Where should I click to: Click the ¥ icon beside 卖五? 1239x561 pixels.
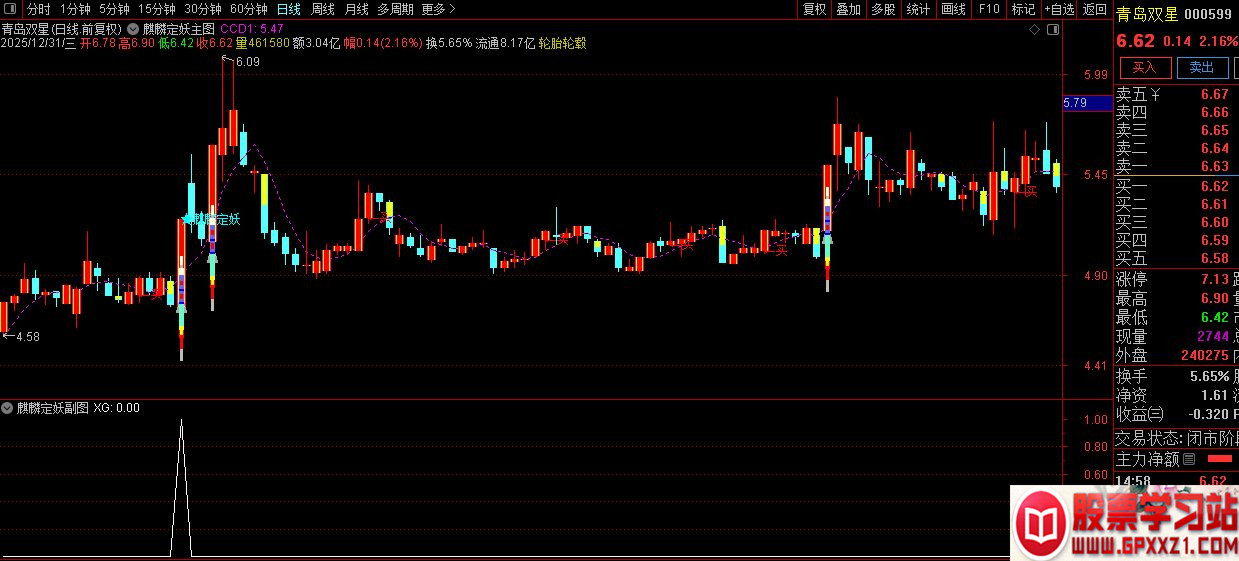(1156, 95)
